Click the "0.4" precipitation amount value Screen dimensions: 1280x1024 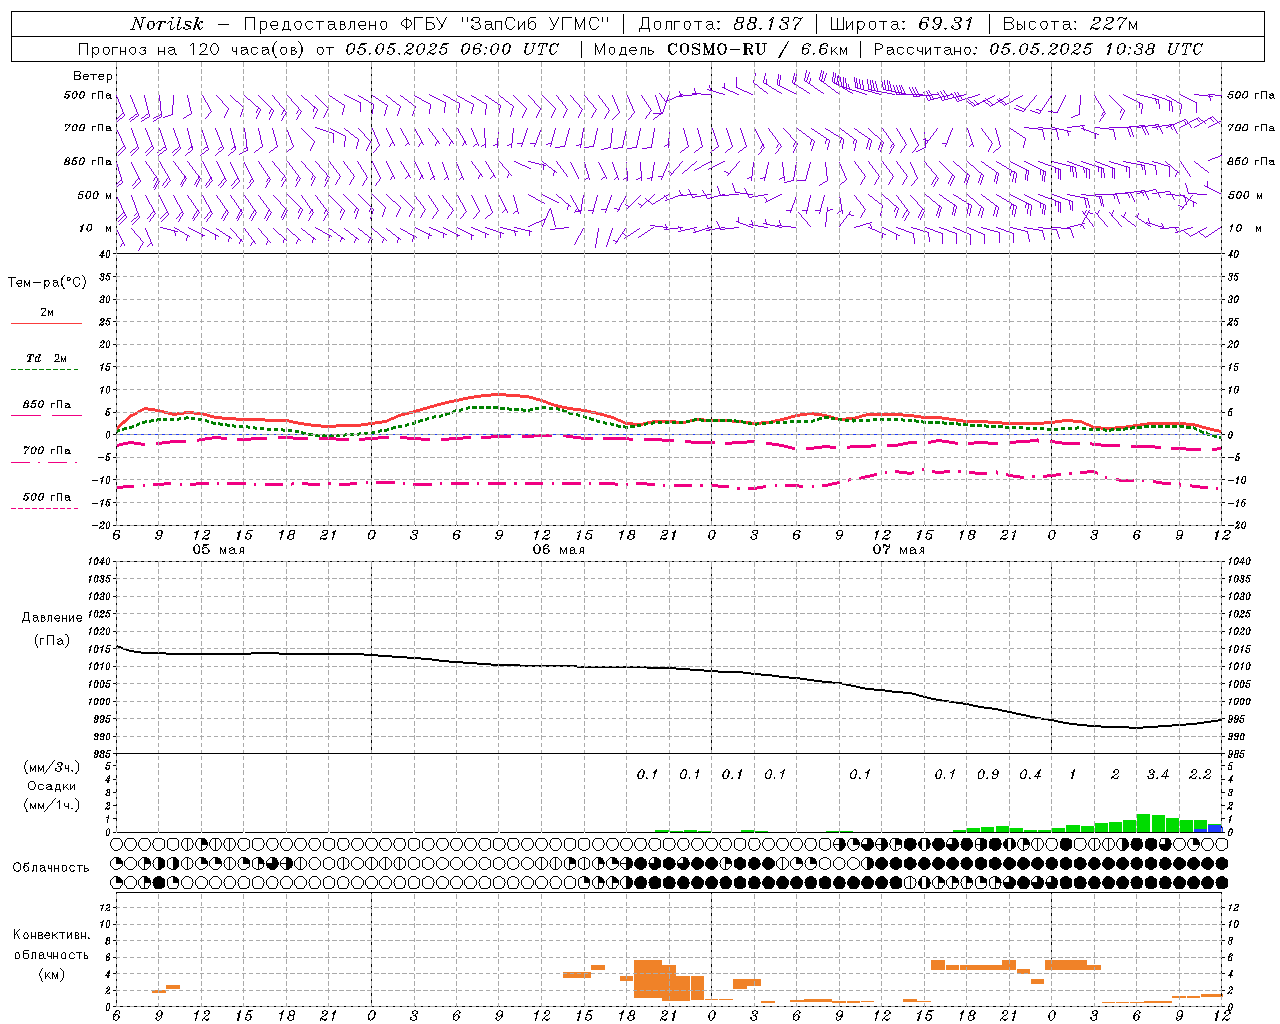click(x=1030, y=775)
